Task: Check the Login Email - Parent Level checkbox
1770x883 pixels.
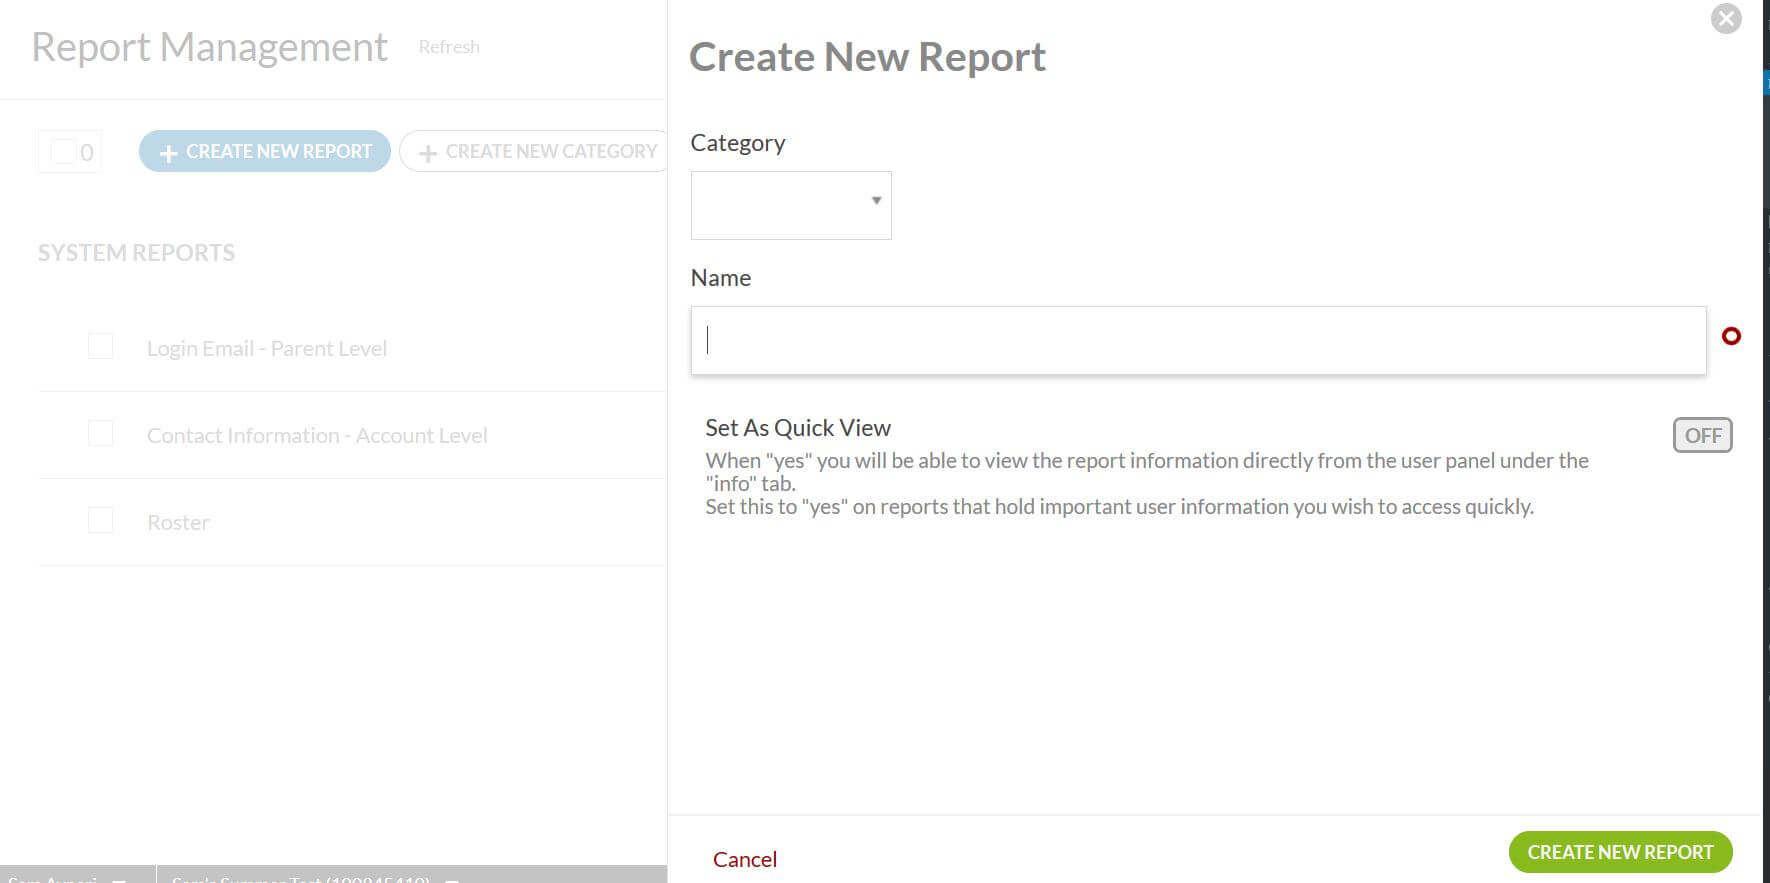Action: point(100,347)
